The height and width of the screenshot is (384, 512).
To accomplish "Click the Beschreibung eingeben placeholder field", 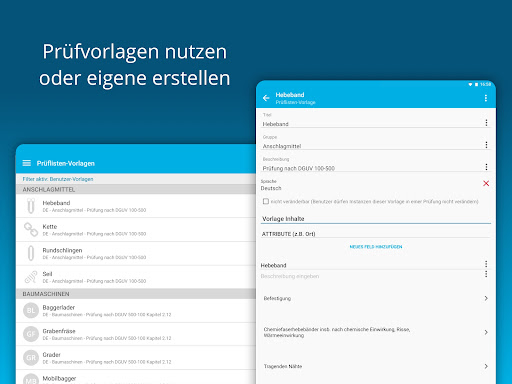I will point(371,276).
